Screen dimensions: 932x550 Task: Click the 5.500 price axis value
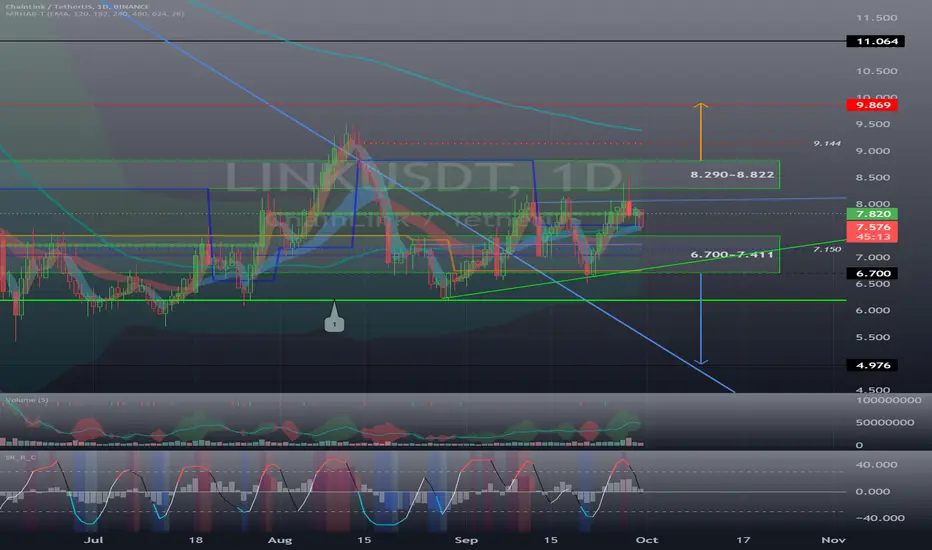pyautogui.click(x=873, y=337)
